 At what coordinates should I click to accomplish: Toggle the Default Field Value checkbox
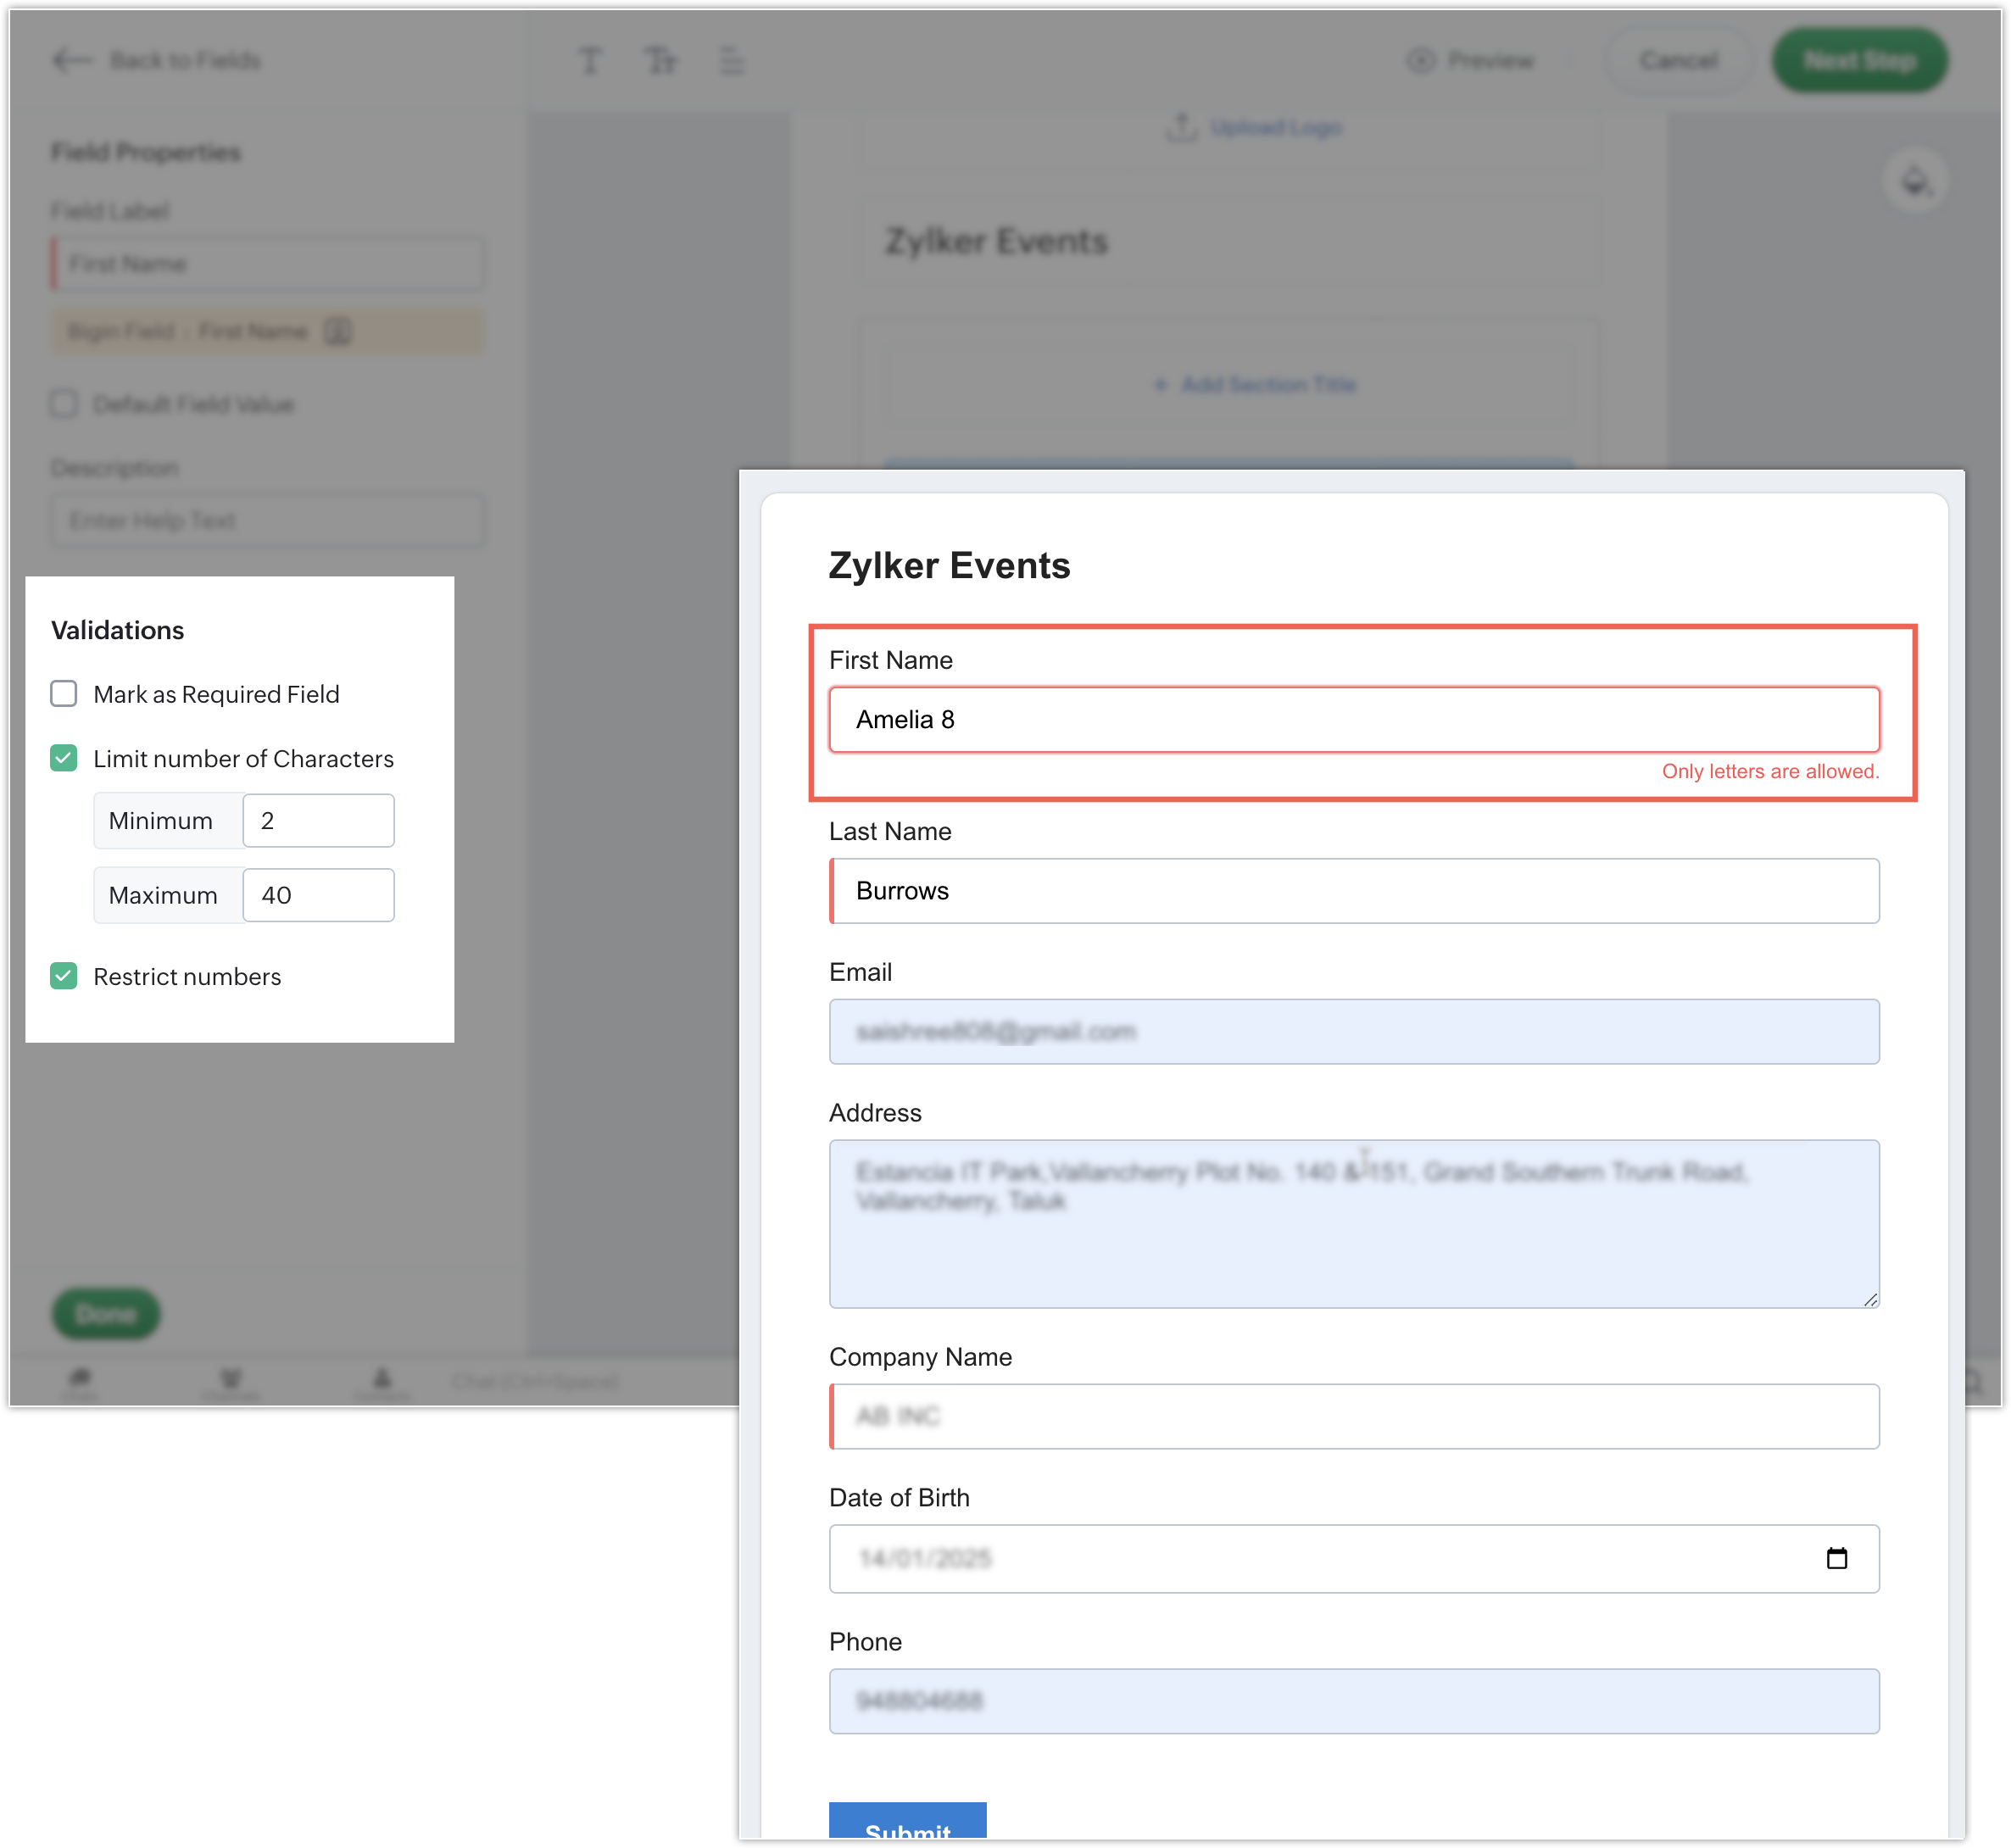[64, 404]
